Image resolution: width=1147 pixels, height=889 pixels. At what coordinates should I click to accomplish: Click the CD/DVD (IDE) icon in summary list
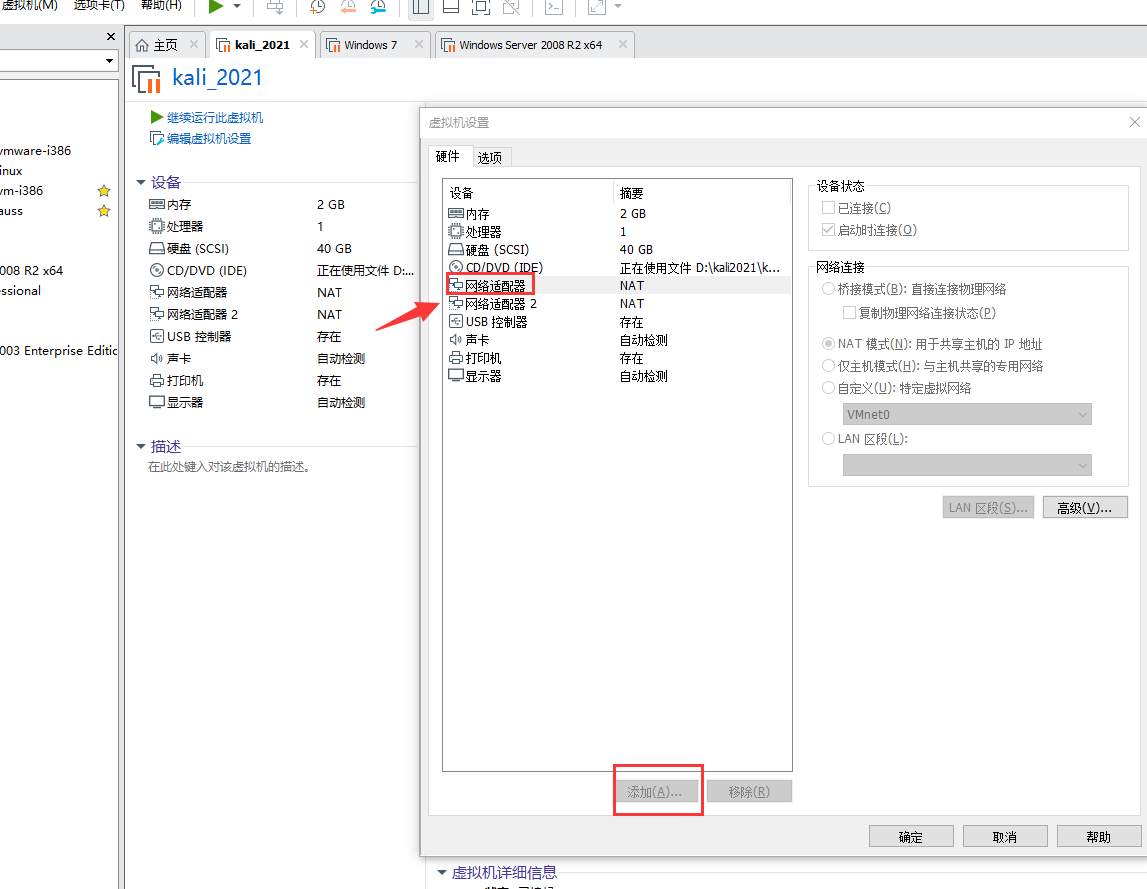[x=157, y=271]
